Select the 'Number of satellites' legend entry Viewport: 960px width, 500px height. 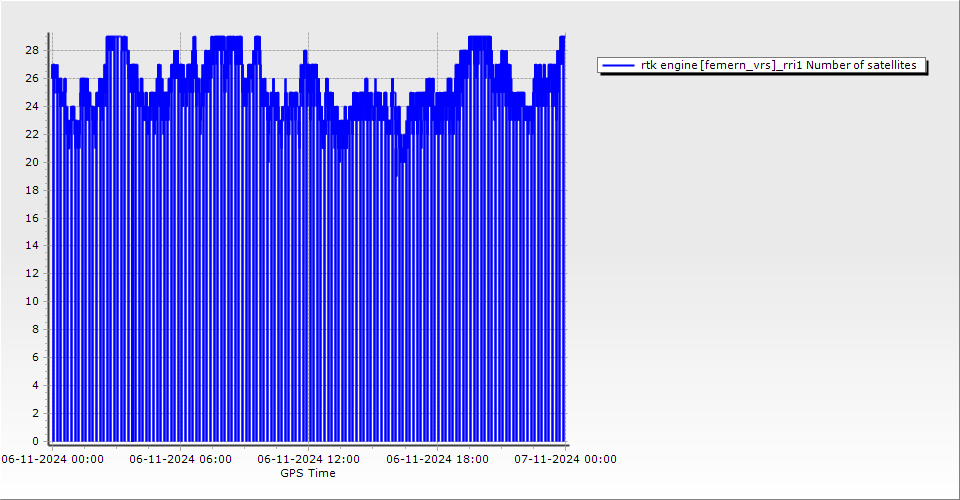(x=778, y=65)
